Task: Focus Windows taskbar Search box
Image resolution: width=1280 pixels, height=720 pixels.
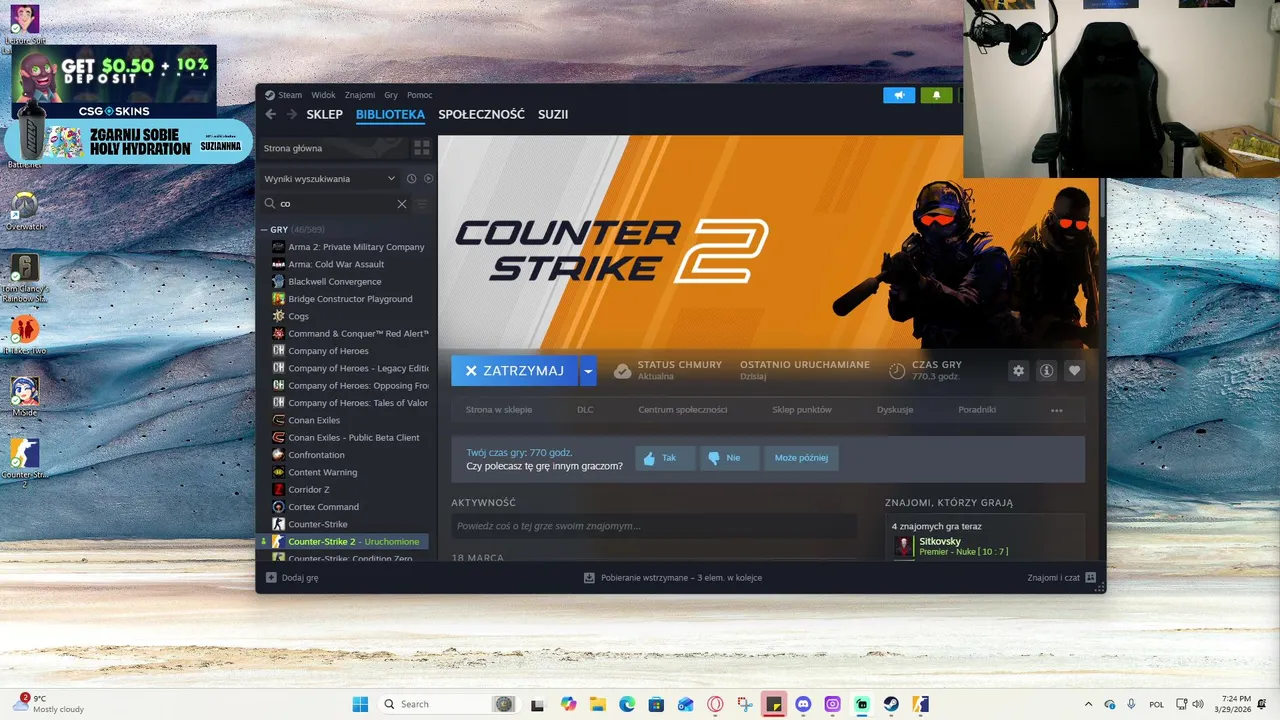Action: [448, 704]
